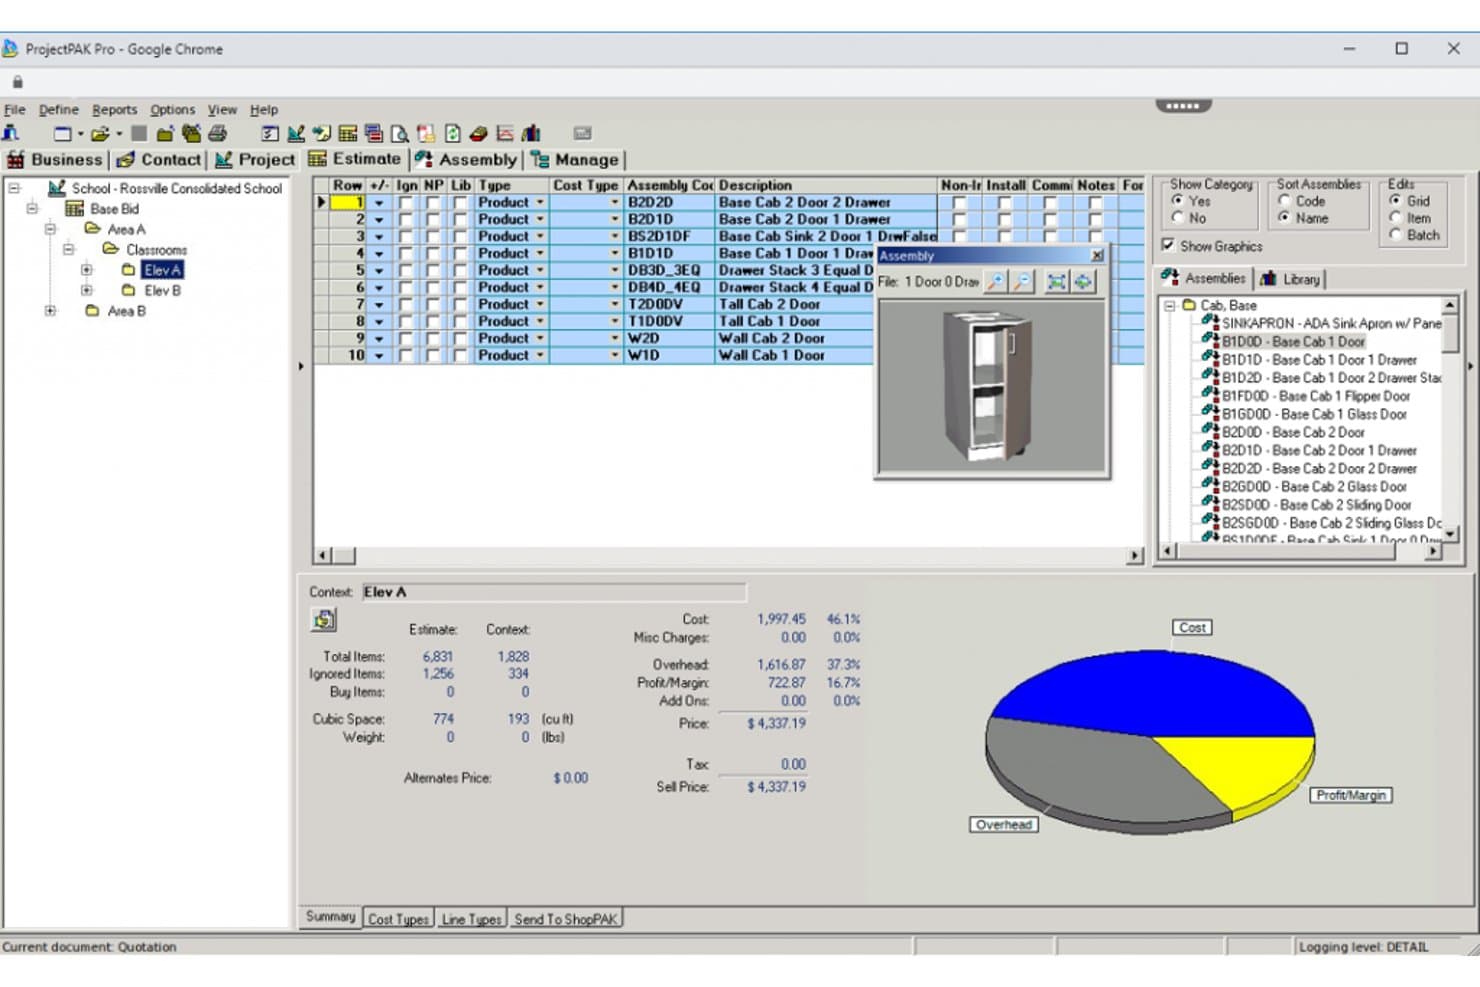Screen dimensions: 1480x987
Task: Collapse the Cab, Base assembly folder
Action: pos(1169,305)
